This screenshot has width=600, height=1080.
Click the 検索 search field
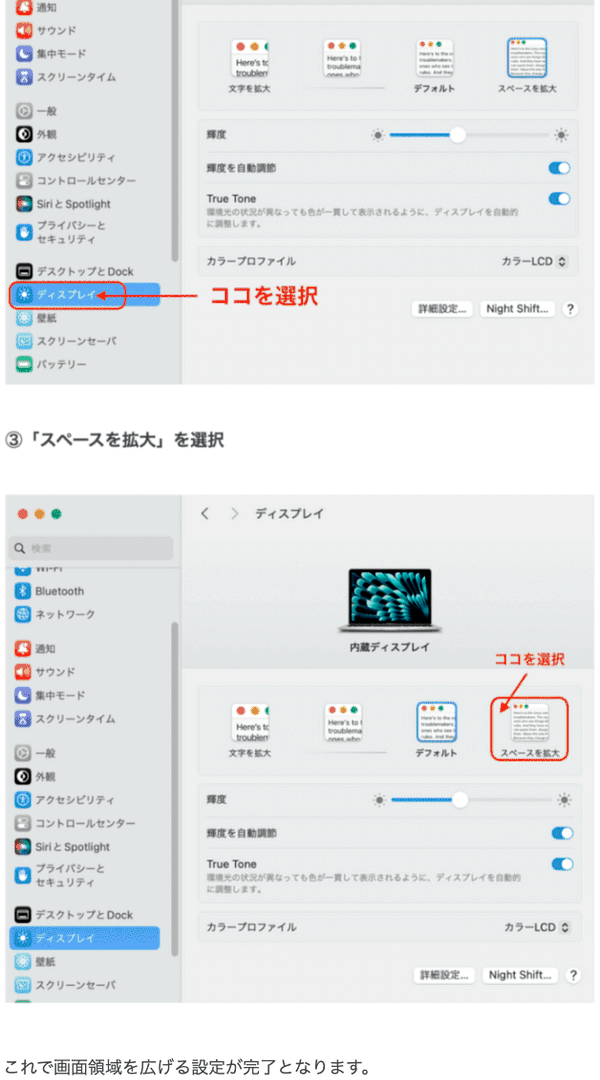click(90, 548)
